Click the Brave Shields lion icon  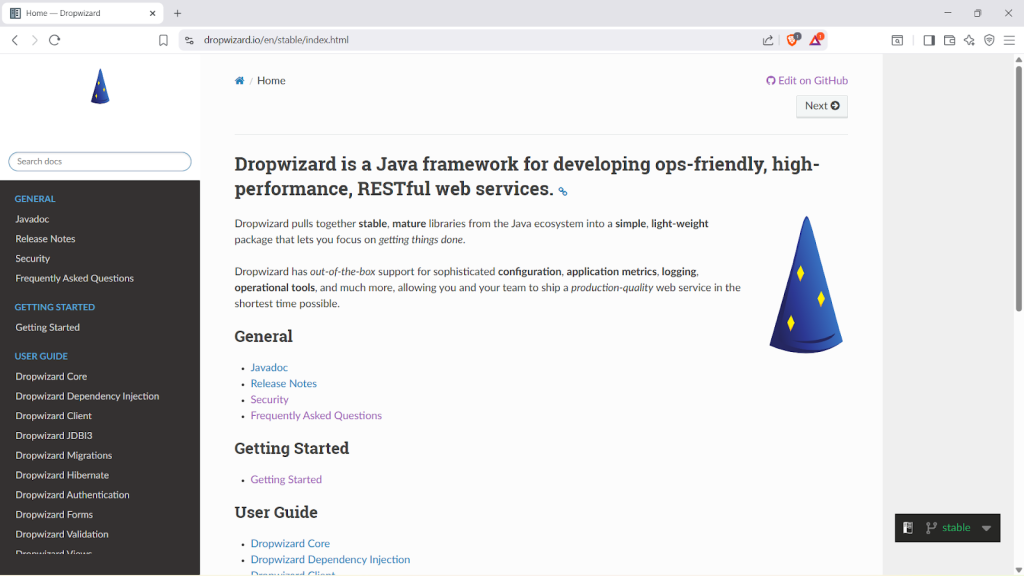tap(793, 40)
